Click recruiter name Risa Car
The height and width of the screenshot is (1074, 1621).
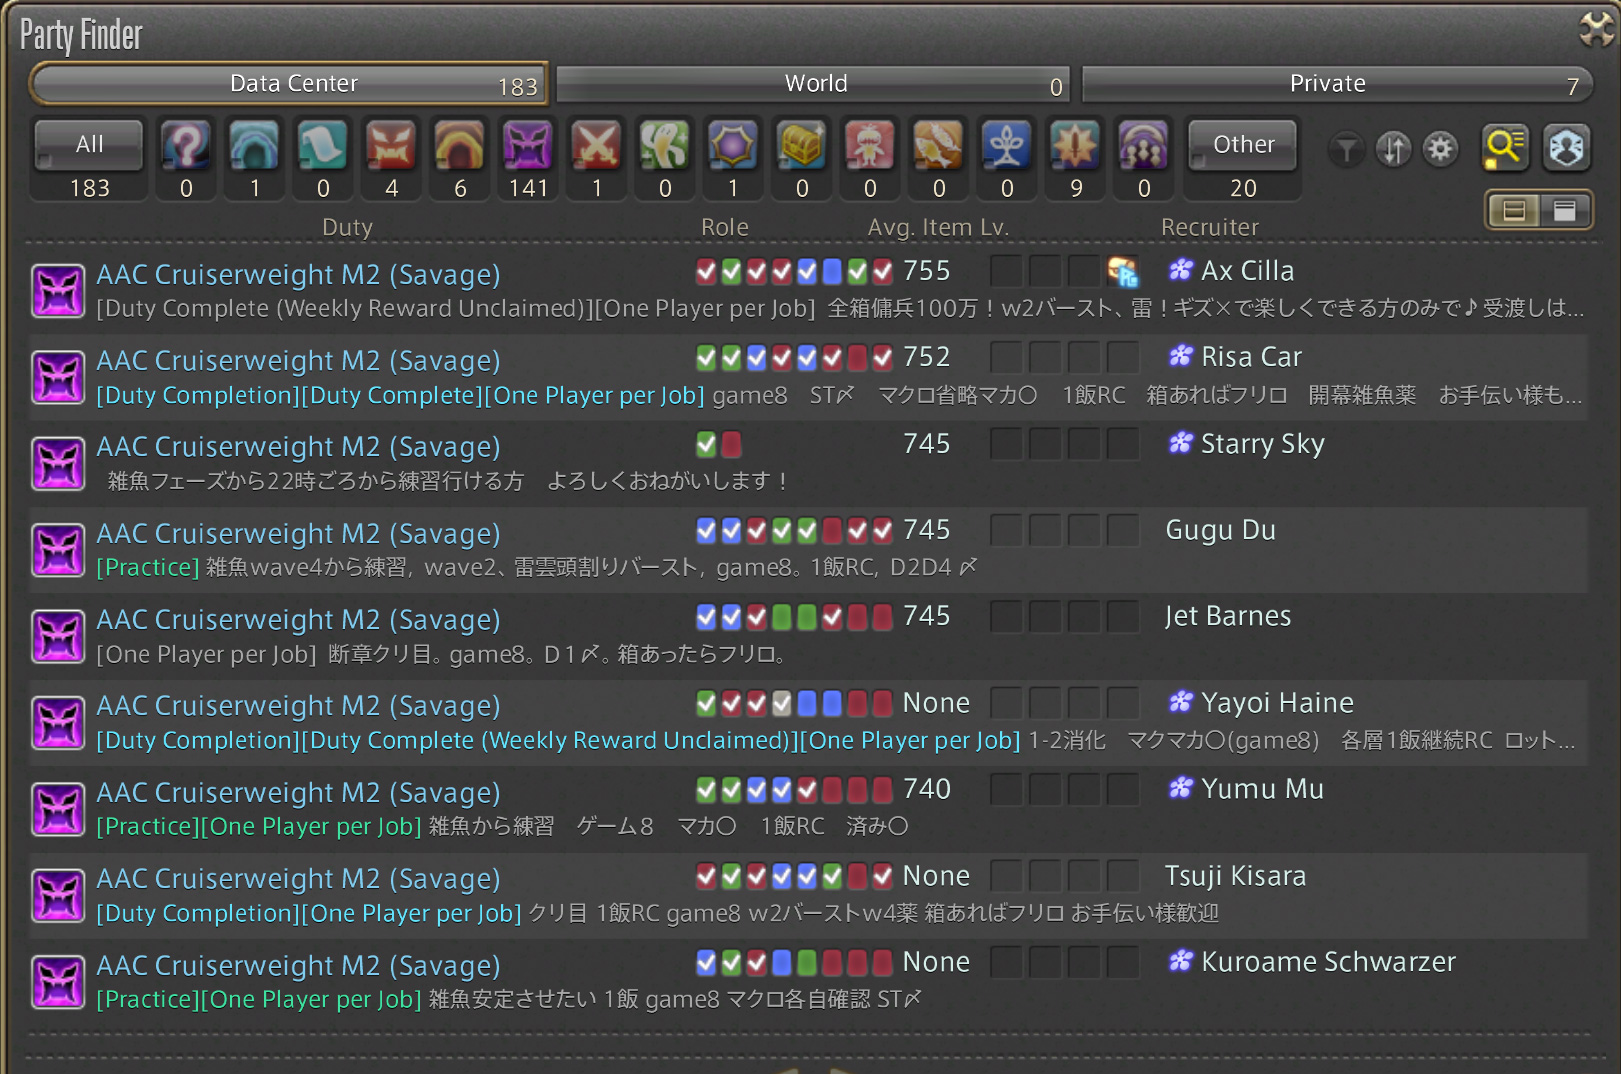1251,357
